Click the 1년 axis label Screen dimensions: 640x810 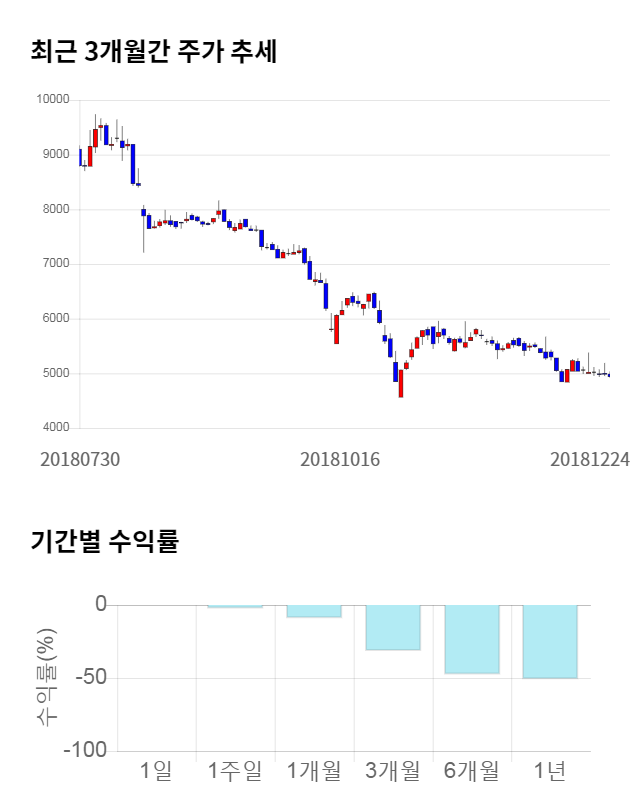pos(550,771)
